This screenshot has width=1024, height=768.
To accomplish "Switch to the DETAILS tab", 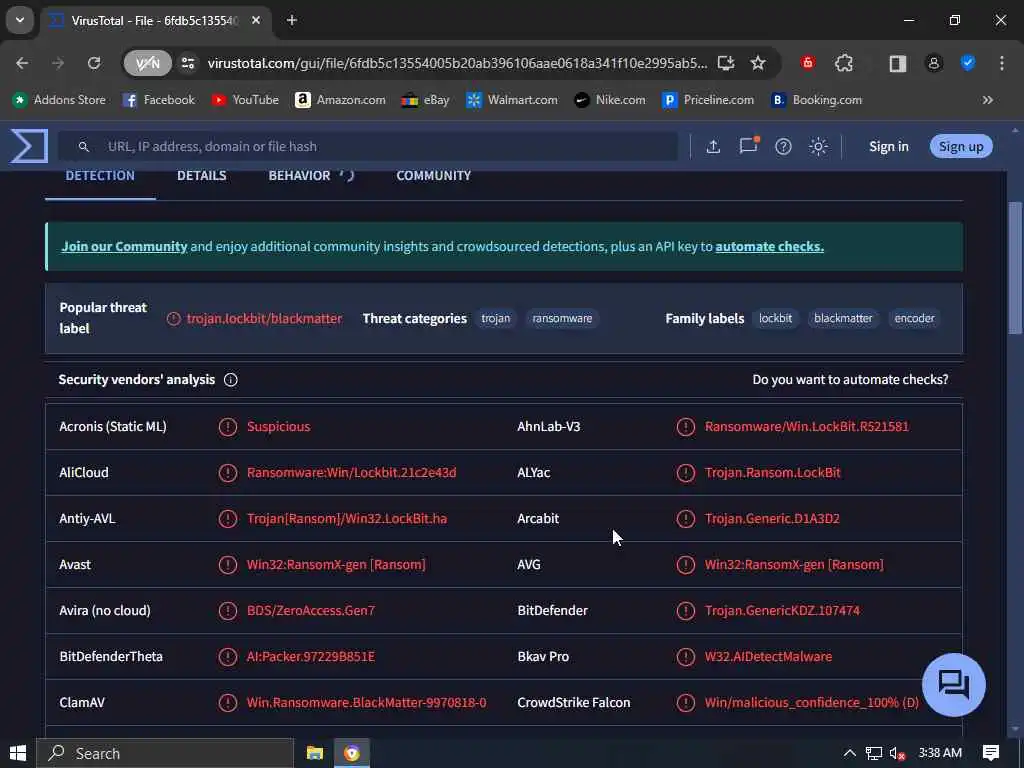I will click(x=202, y=176).
